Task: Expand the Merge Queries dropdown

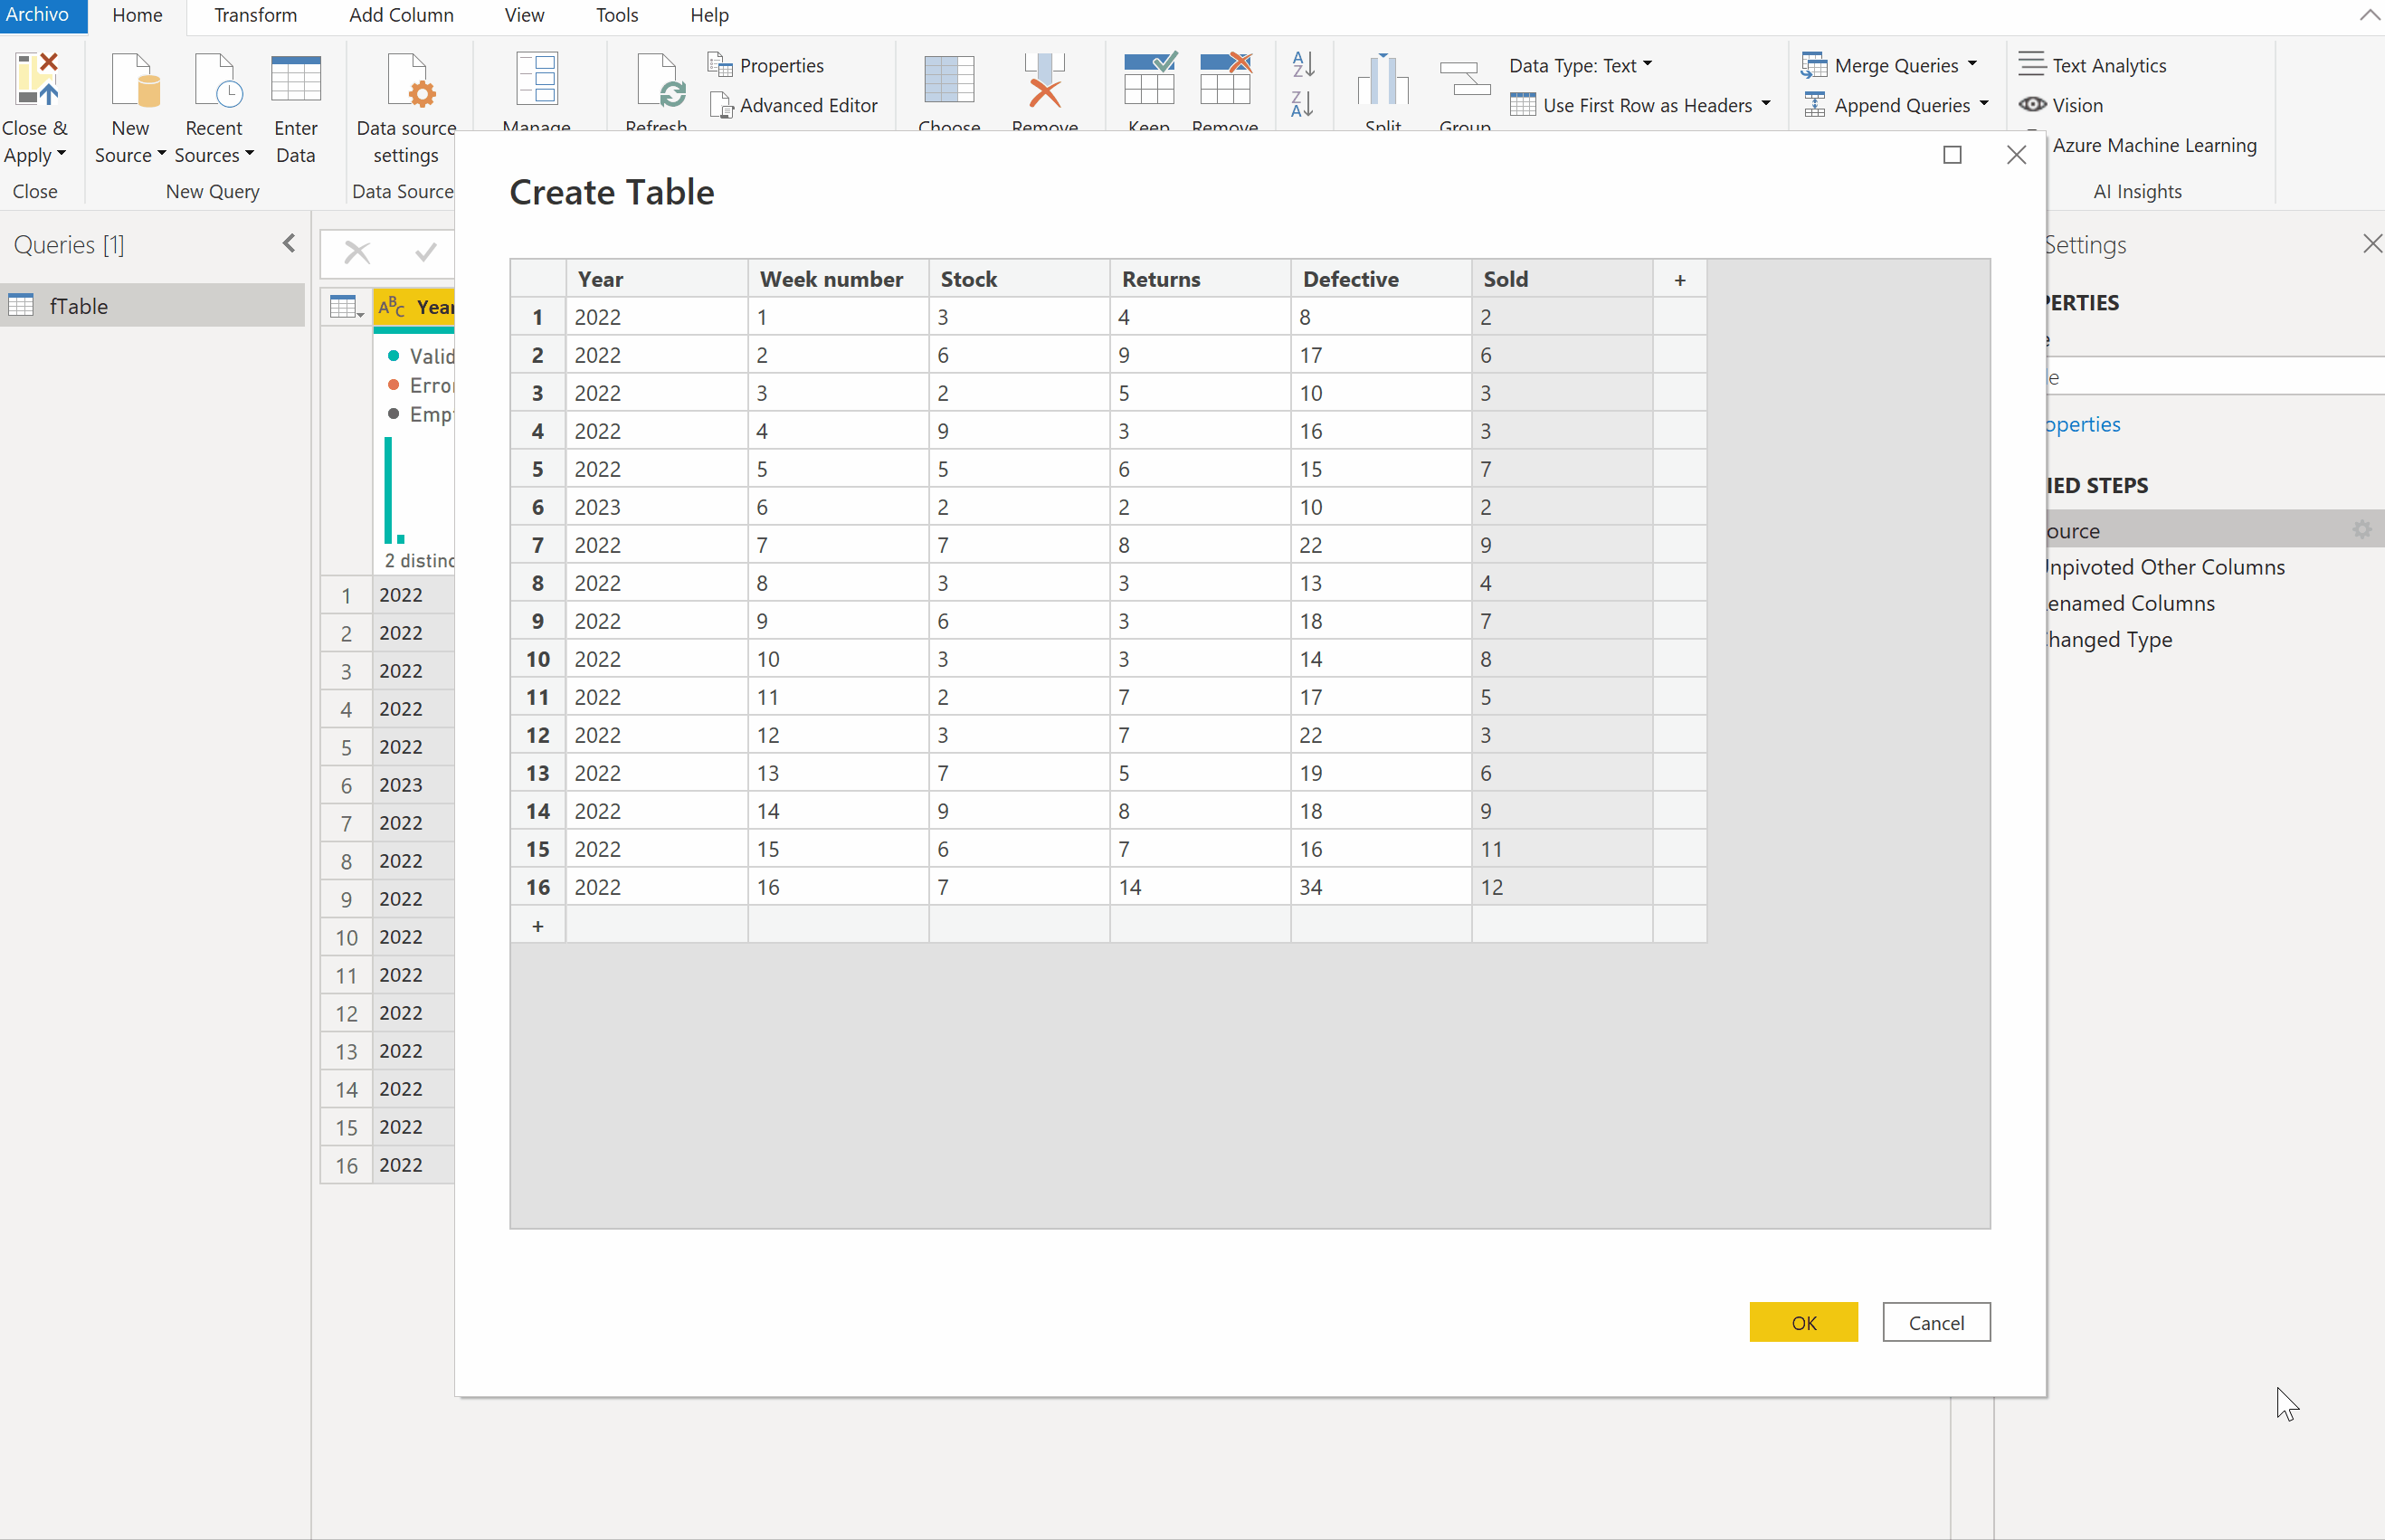Action: click(1972, 64)
